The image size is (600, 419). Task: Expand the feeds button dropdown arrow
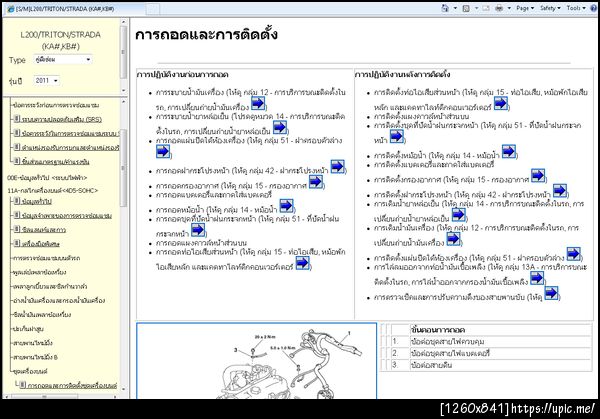(x=476, y=8)
